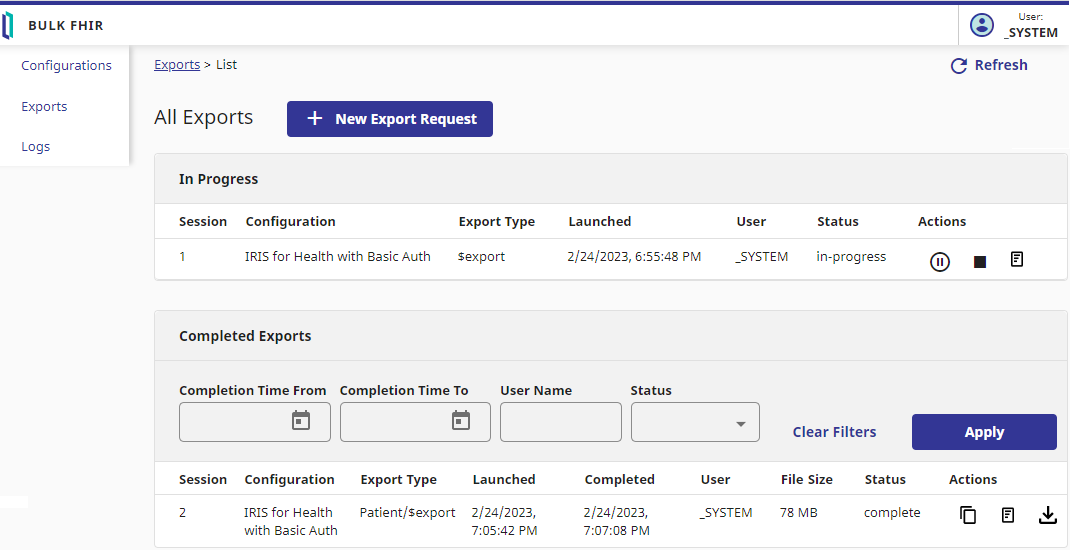
Task: Apply the completed exports filters
Action: tap(984, 432)
